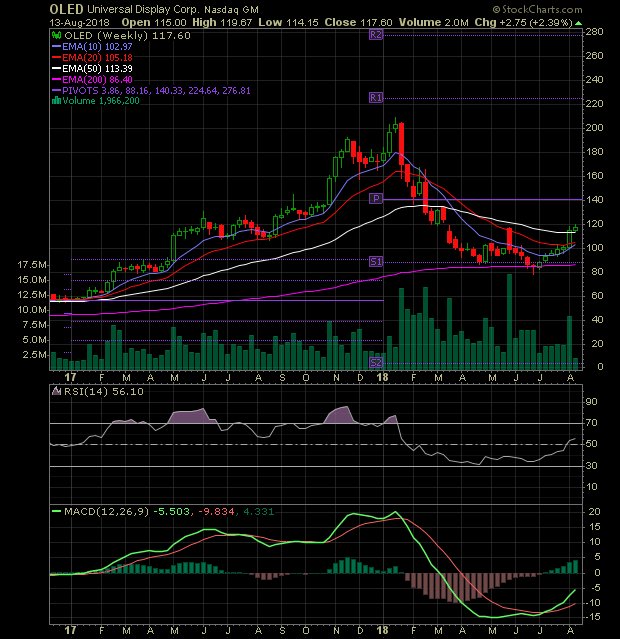Image resolution: width=620 pixels, height=639 pixels.
Task: Click the white EMA(50) line swatch
Action: pyautogui.click(x=56, y=68)
